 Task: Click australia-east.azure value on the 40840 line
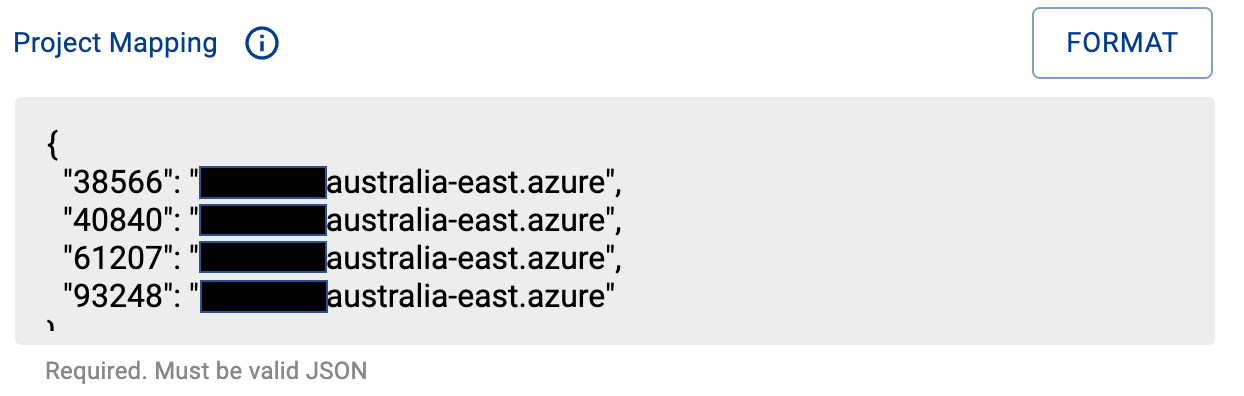point(465,220)
